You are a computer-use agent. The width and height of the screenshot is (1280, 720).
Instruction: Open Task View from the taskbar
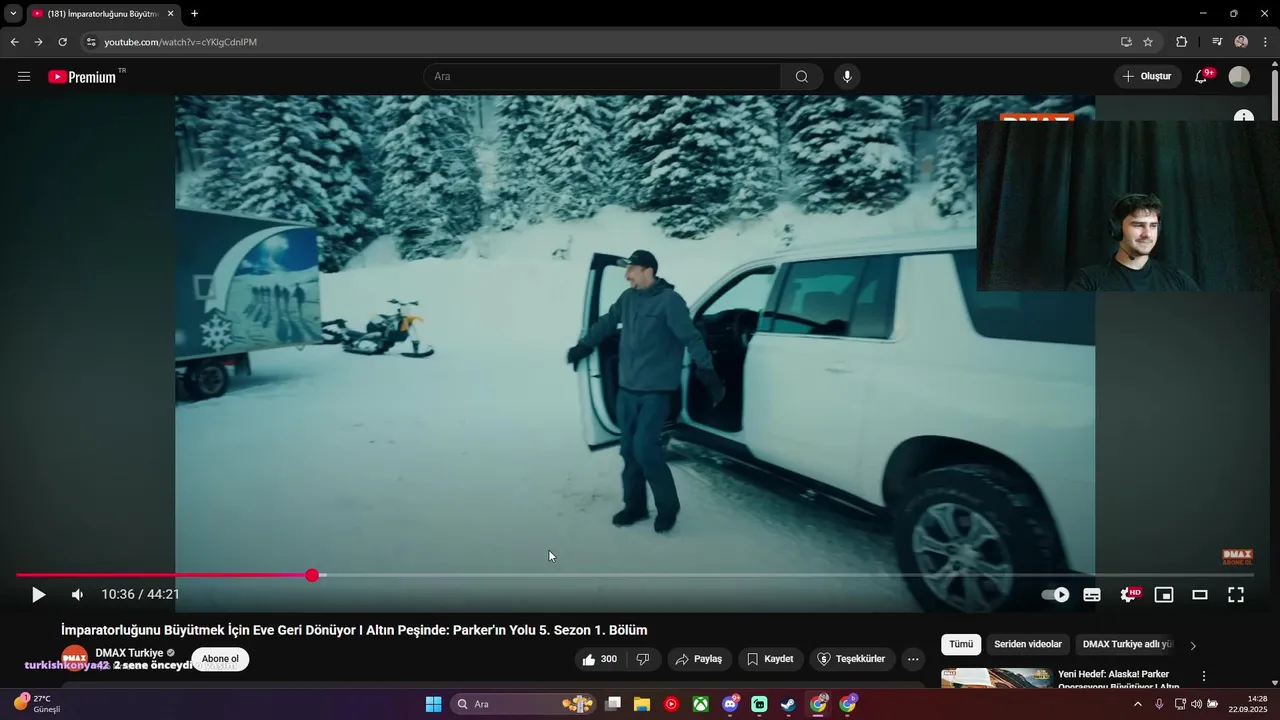[613, 704]
